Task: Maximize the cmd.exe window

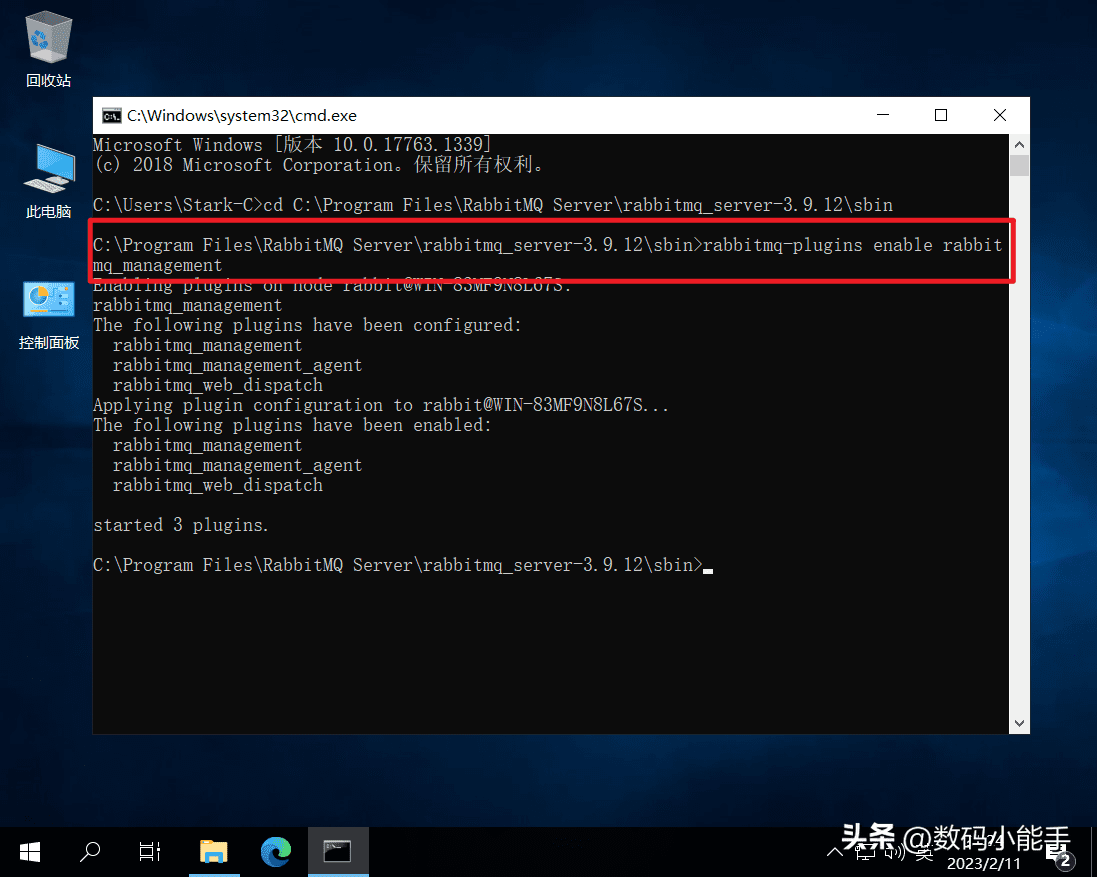Action: click(941, 116)
